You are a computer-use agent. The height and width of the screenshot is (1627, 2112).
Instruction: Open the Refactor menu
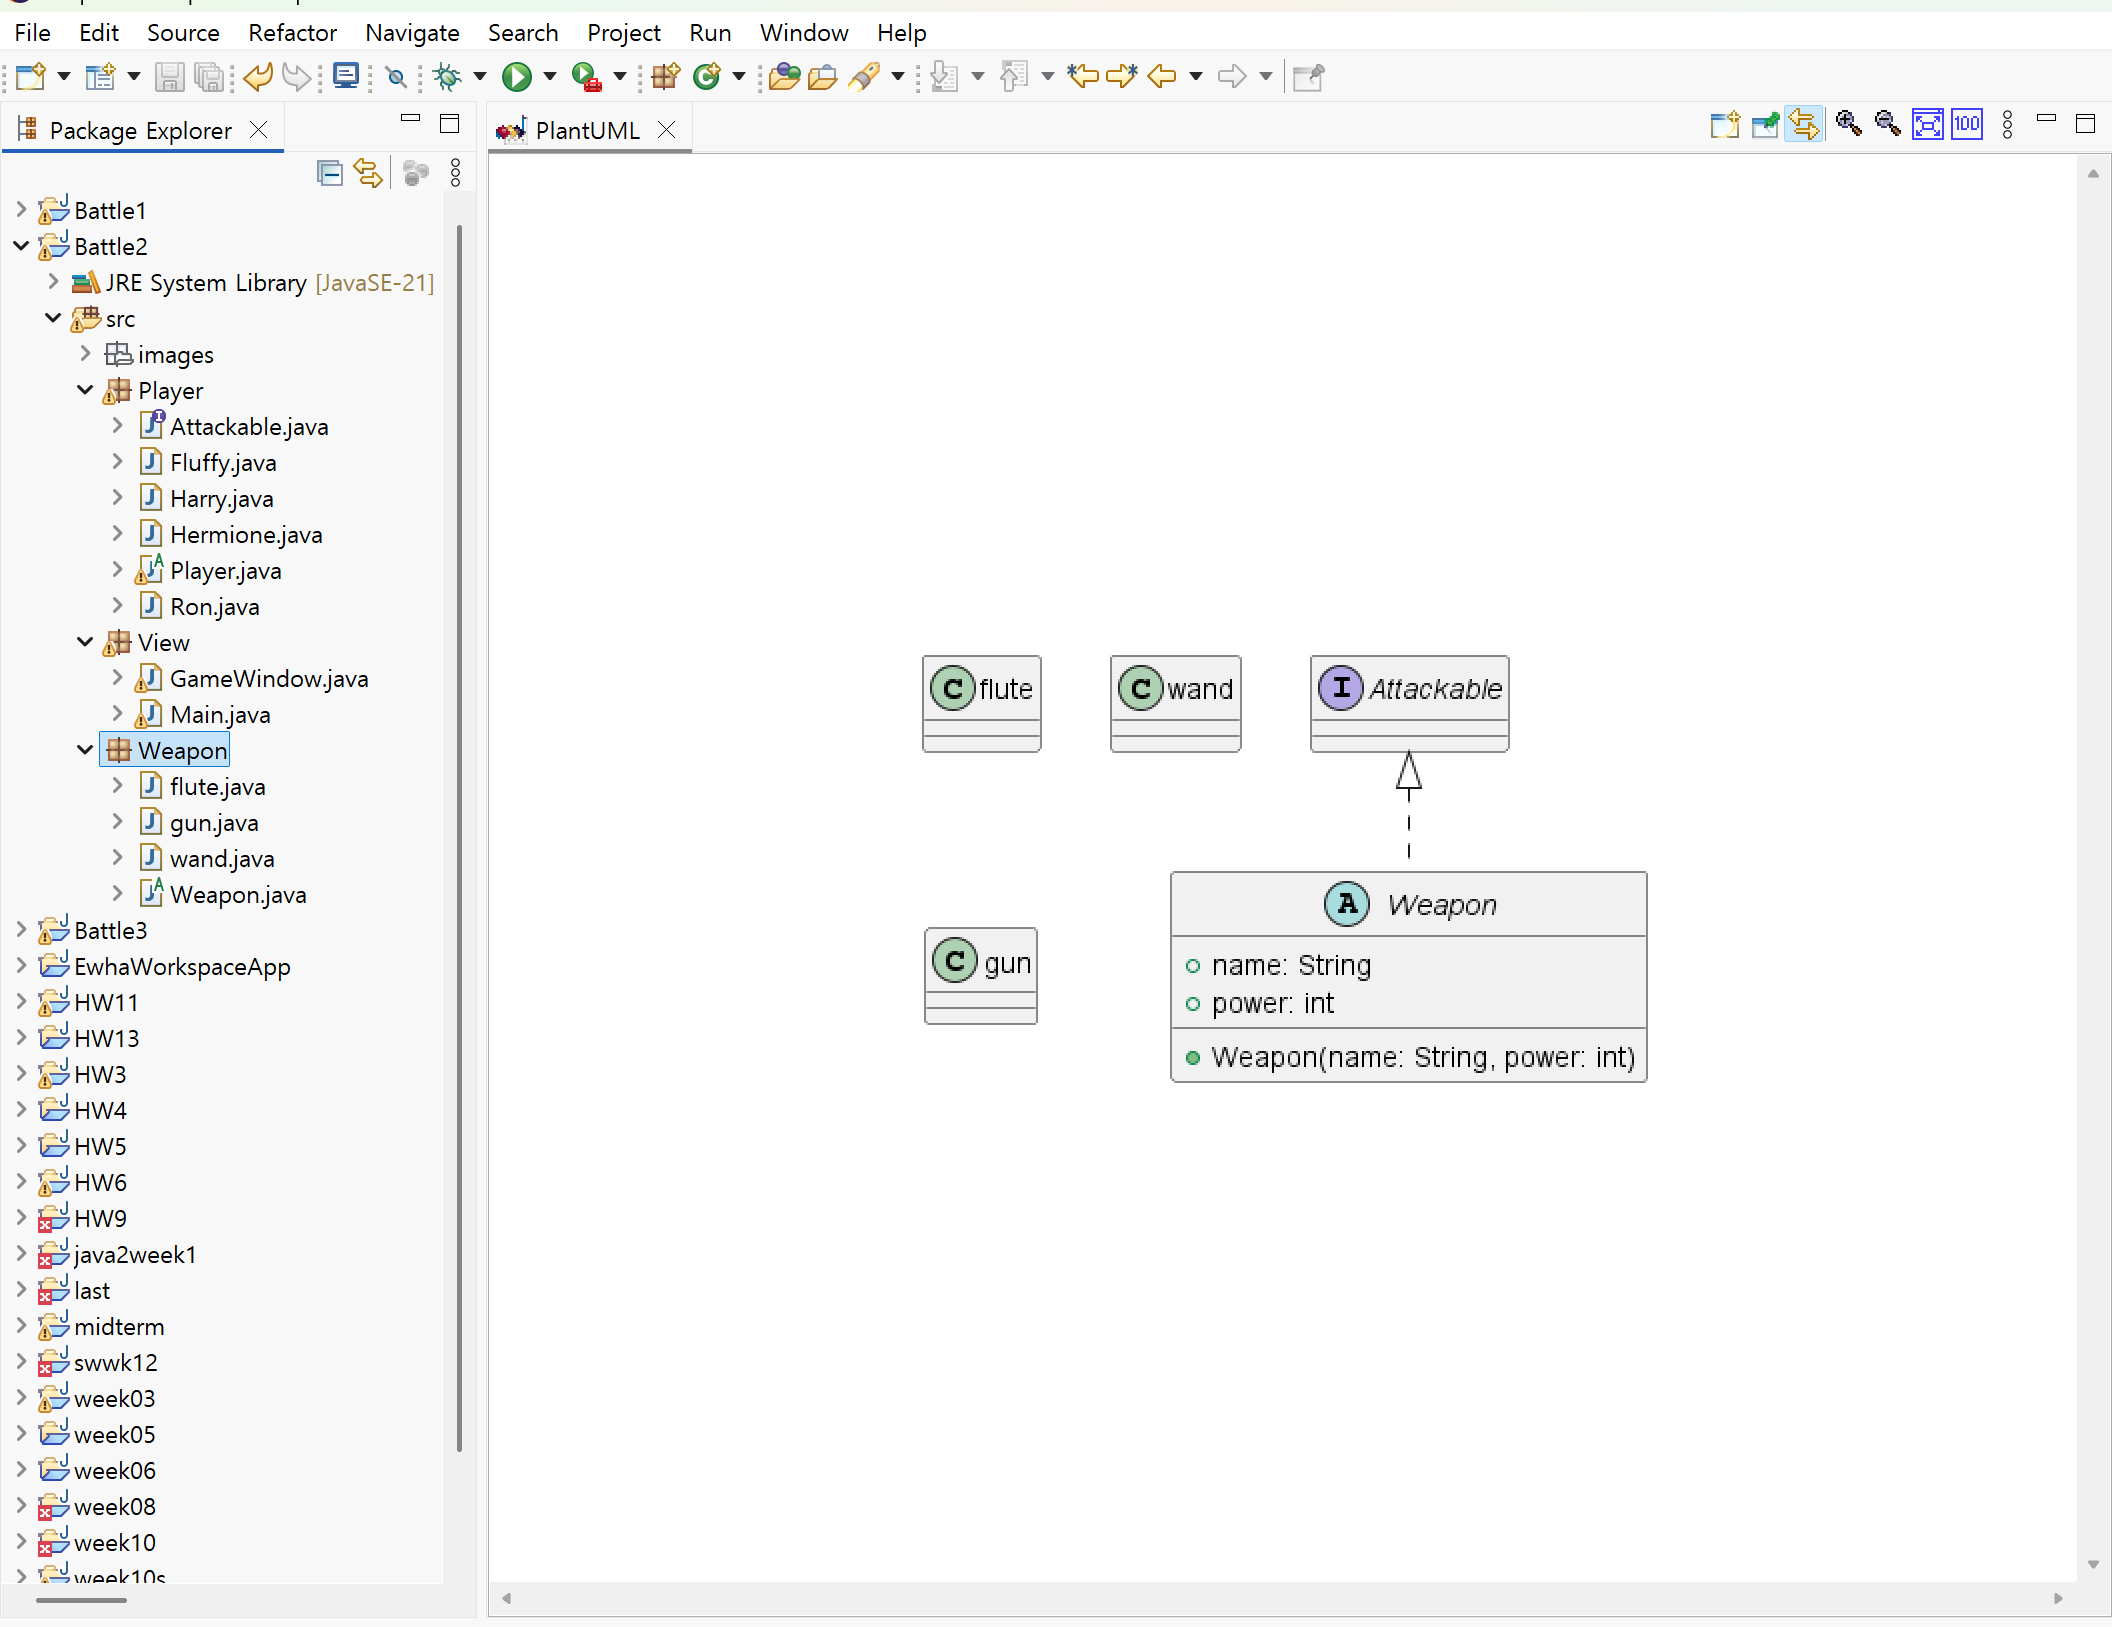[292, 33]
